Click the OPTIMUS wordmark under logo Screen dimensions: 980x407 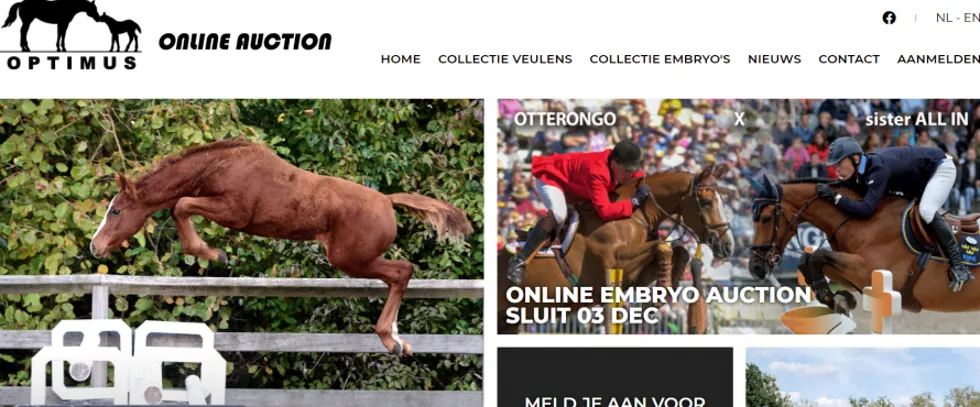tap(71, 63)
